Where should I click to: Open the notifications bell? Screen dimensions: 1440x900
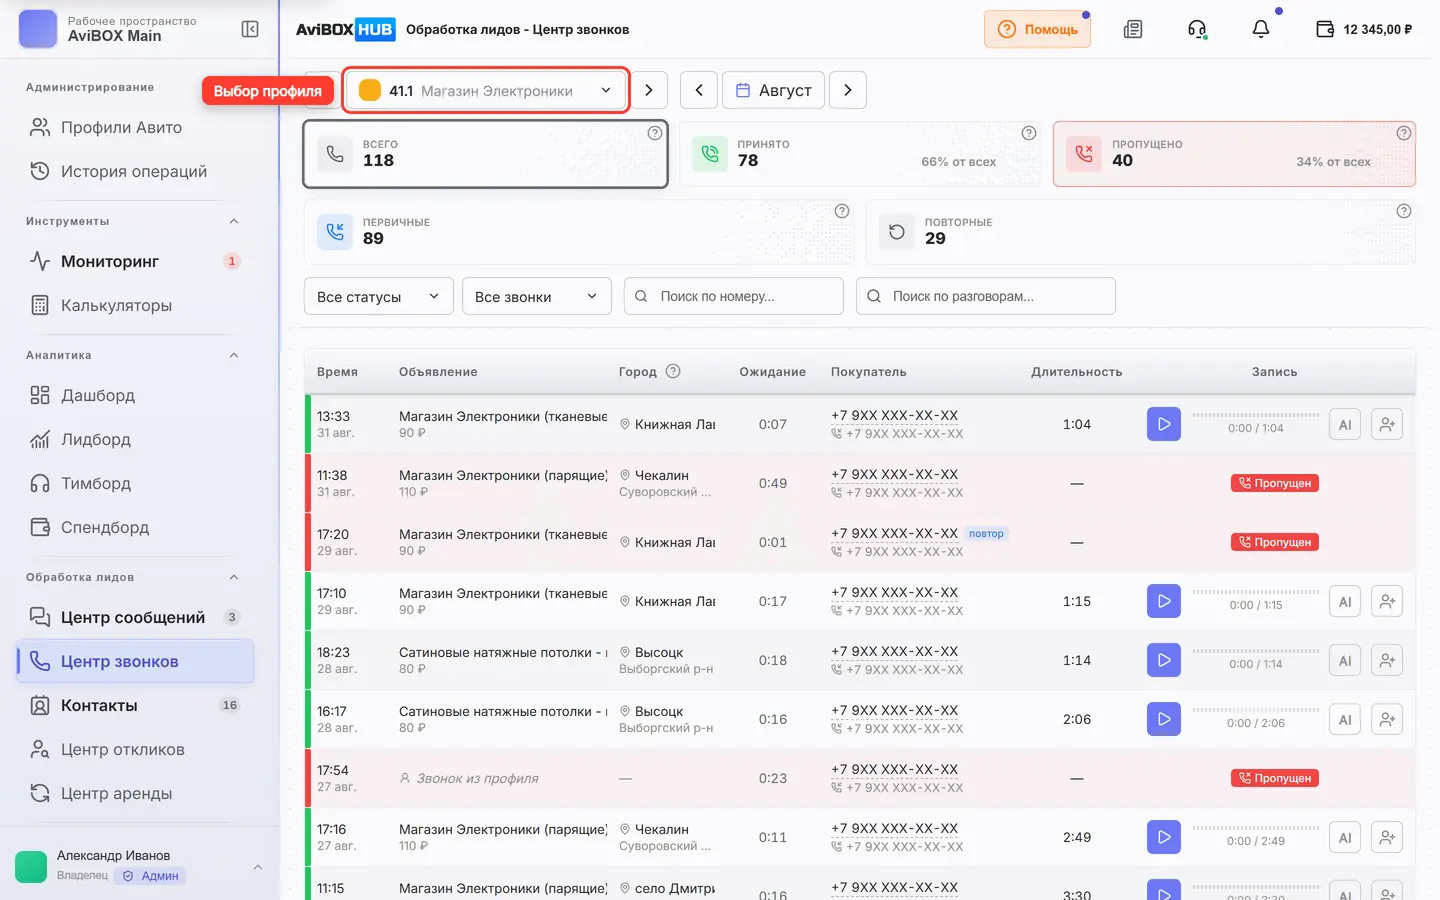click(x=1261, y=29)
